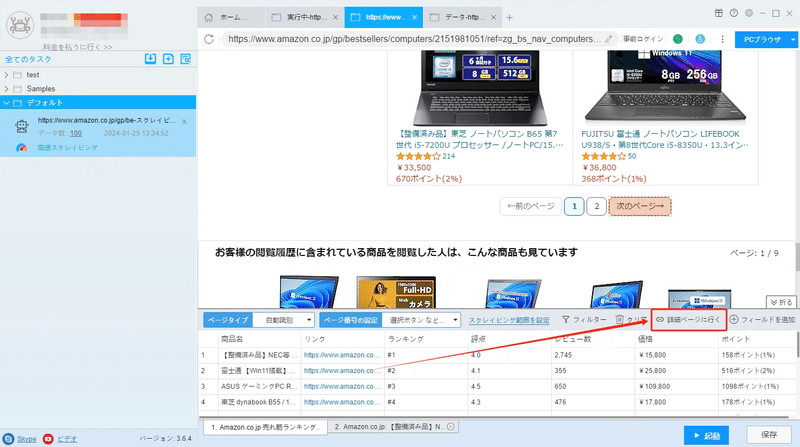The width and height of the screenshot is (800, 447).
Task: Click the ビデオ text link in the footer
Action: point(67,439)
